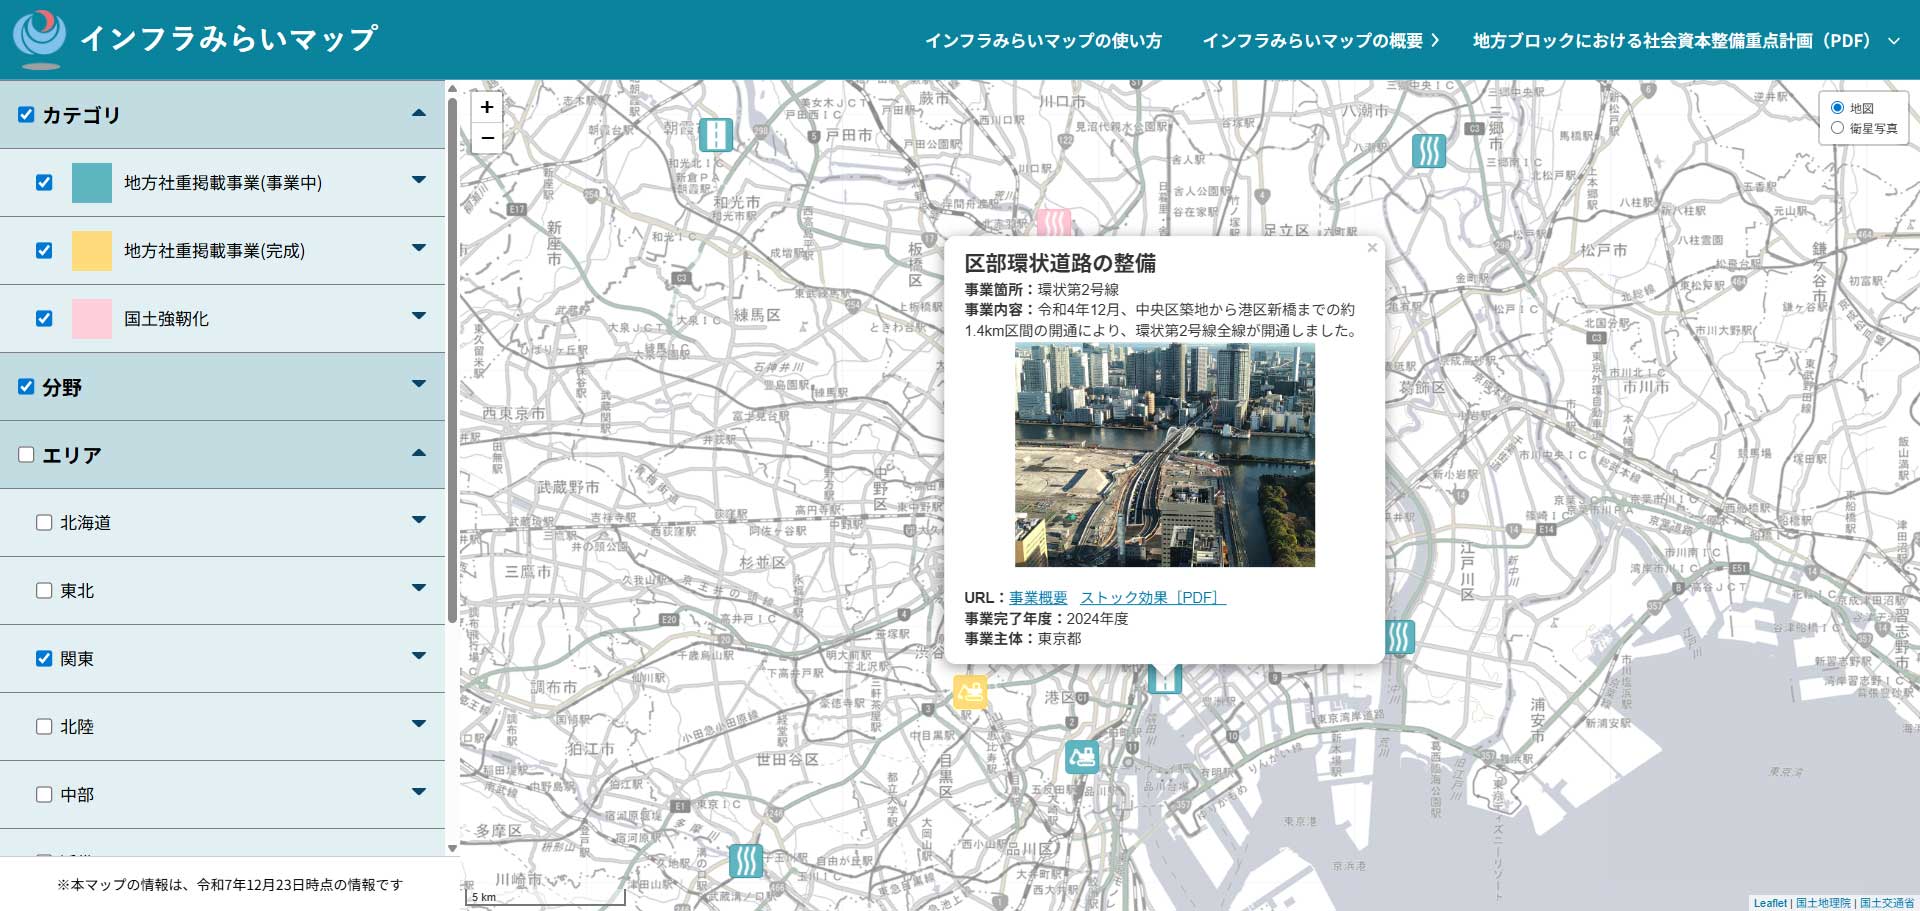Viewport: 1920px width, 911px height.
Task: Open インフラみらいマップの使い方 menu
Action: (x=1044, y=41)
